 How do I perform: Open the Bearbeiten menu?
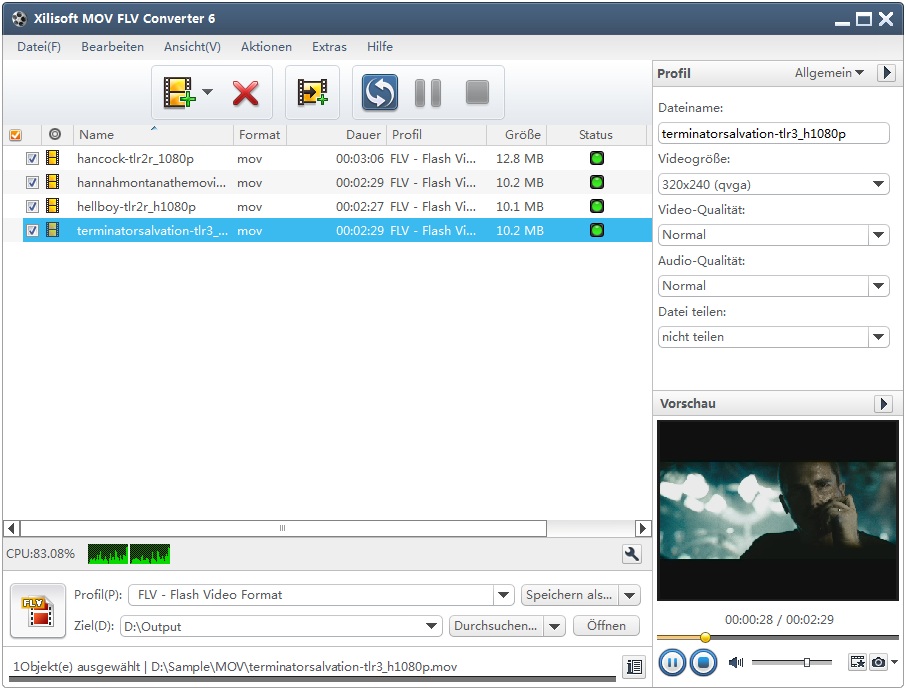tap(113, 47)
